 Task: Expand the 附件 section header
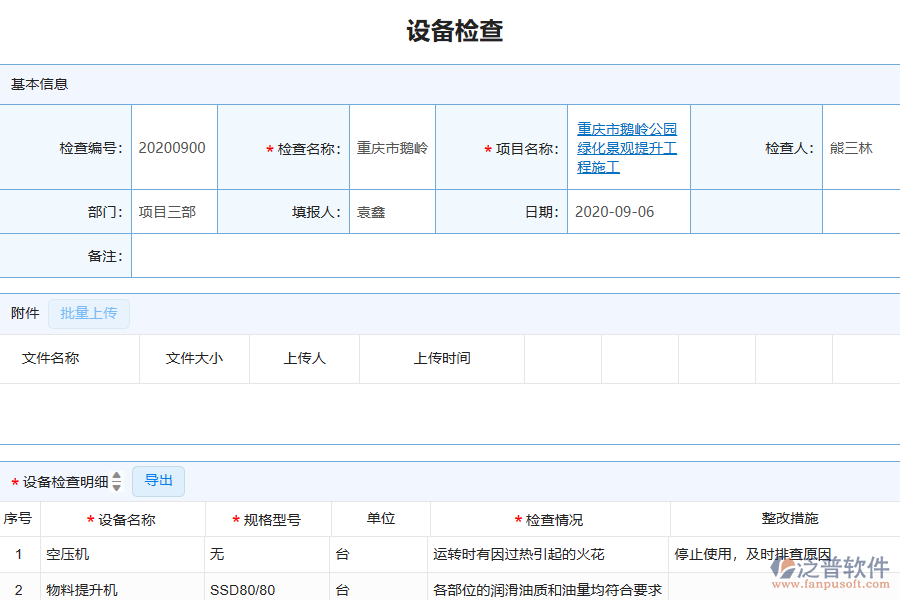pyautogui.click(x=23, y=313)
